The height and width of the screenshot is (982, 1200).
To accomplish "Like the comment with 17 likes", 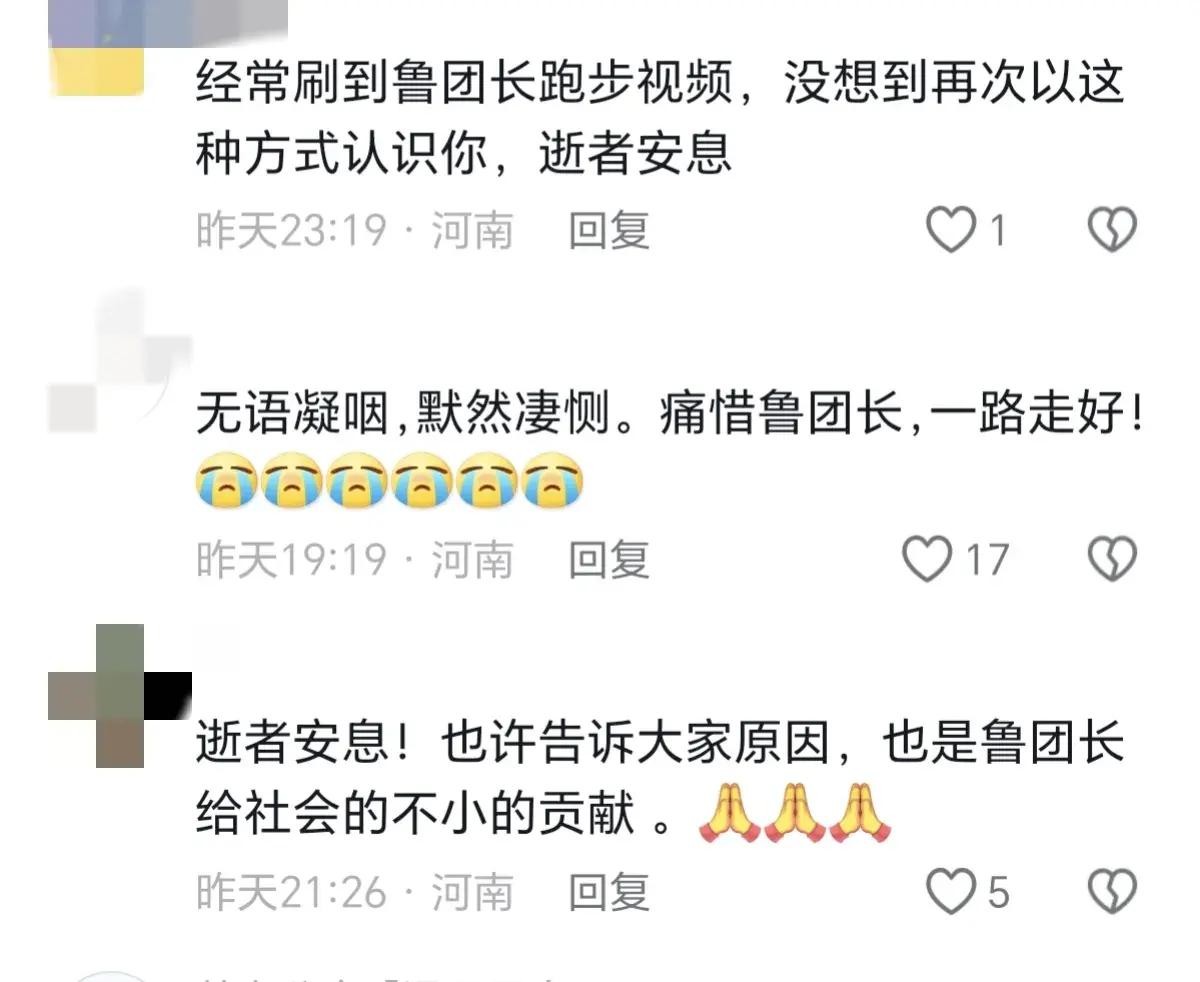I will [927, 560].
